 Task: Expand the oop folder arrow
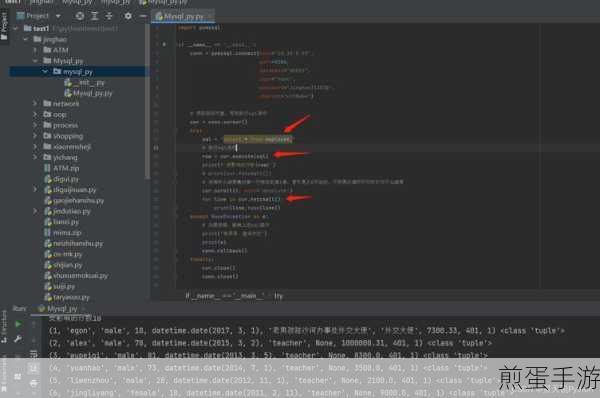[x=35, y=114]
